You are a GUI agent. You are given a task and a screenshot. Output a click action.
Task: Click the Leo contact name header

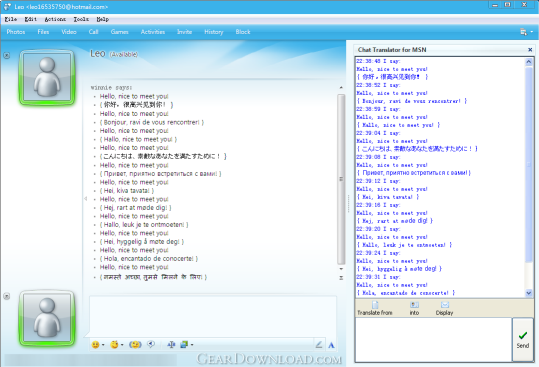click(x=98, y=54)
